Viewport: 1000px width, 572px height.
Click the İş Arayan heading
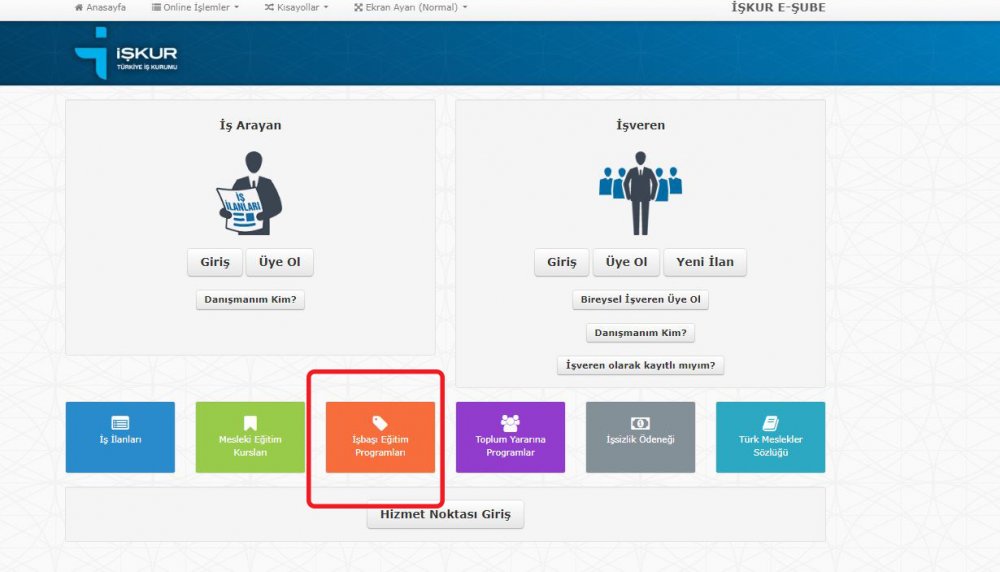[250, 125]
